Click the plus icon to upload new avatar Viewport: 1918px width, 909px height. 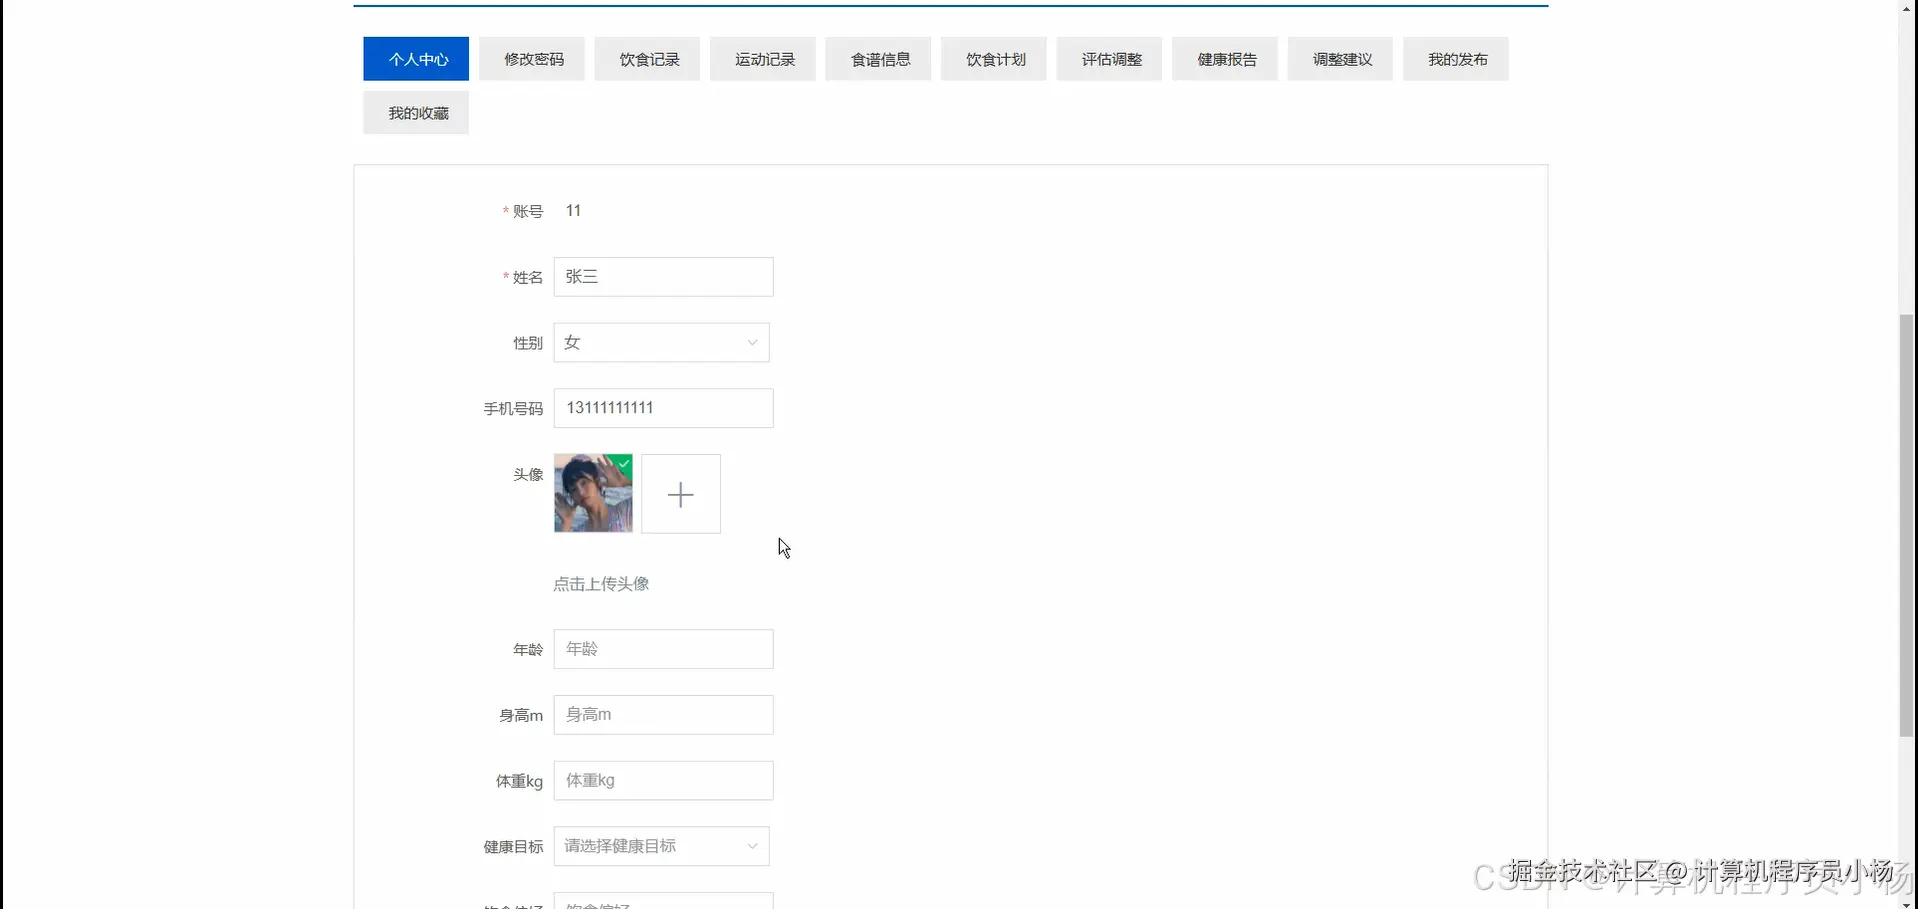point(681,494)
